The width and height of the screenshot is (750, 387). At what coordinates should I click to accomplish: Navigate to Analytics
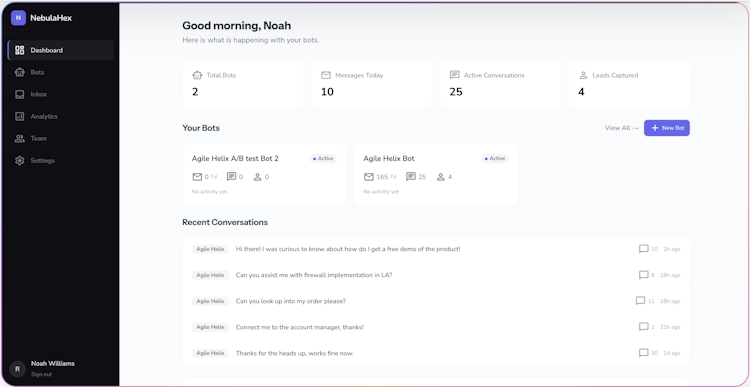click(x=61, y=116)
